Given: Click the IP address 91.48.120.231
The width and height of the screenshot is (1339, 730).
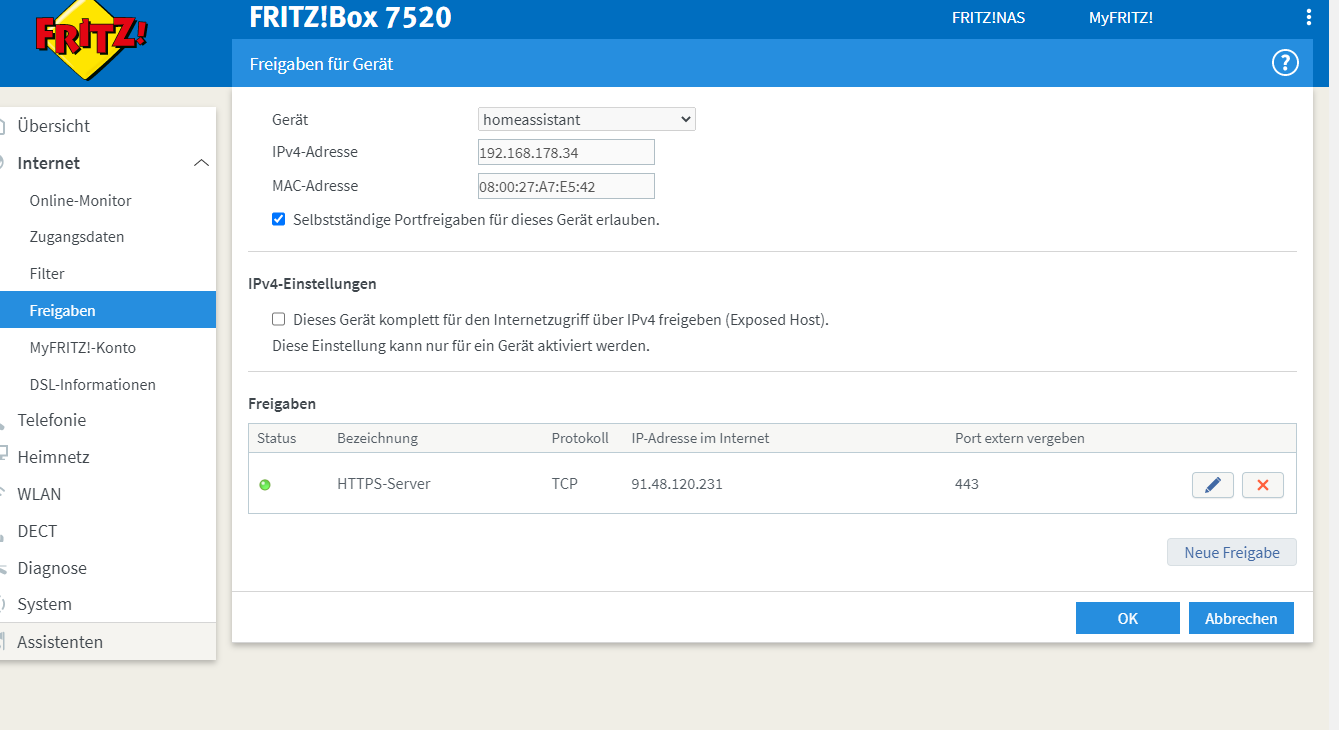Looking at the screenshot, I should pyautogui.click(x=677, y=484).
